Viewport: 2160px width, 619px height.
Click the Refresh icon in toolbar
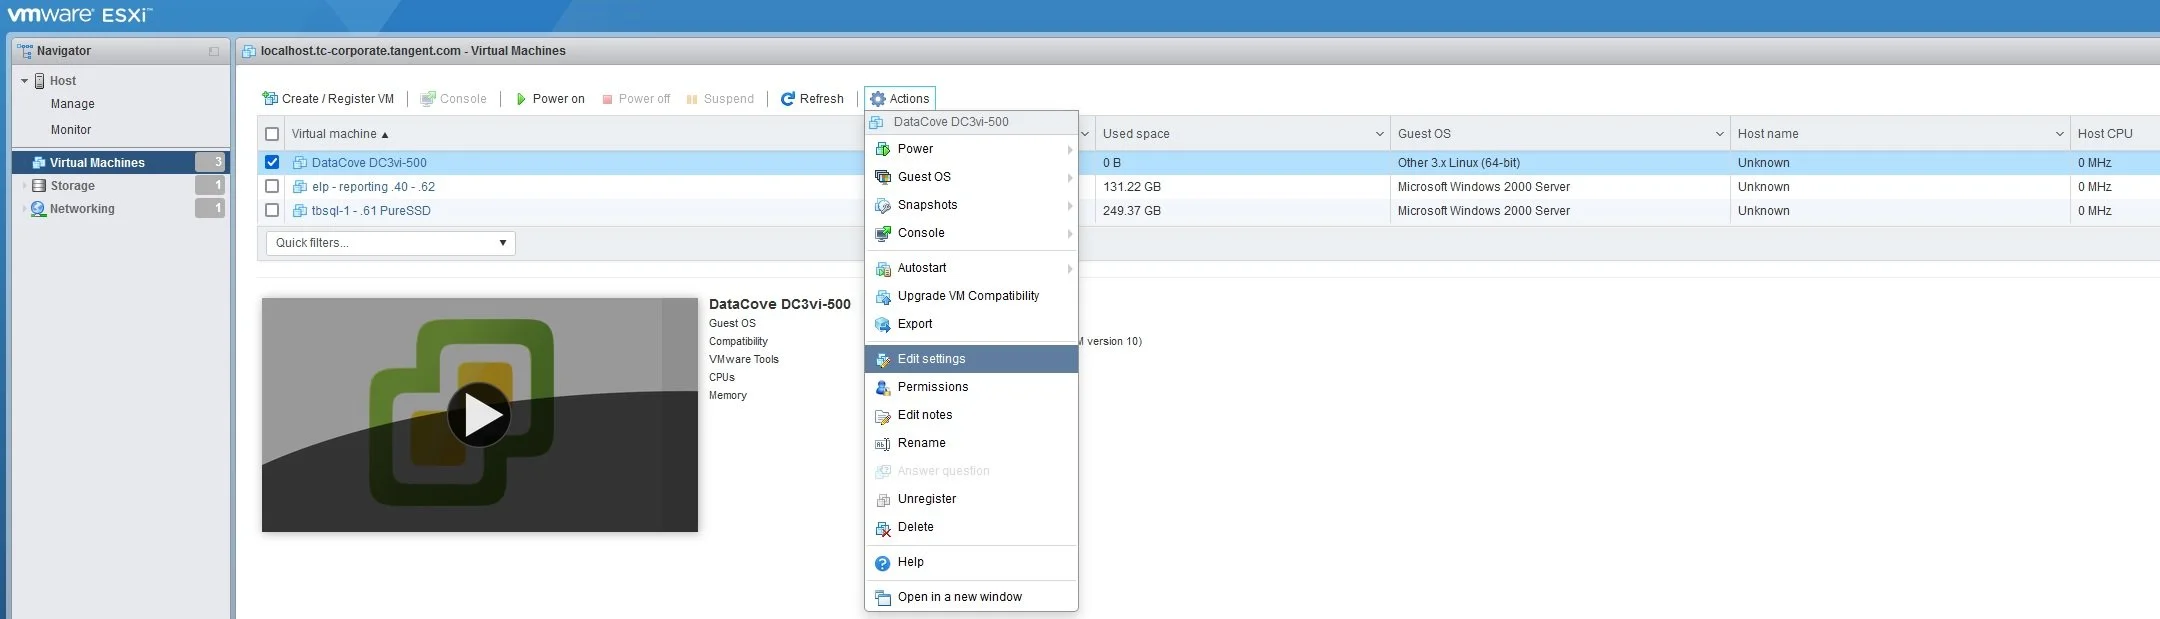pyautogui.click(x=787, y=99)
